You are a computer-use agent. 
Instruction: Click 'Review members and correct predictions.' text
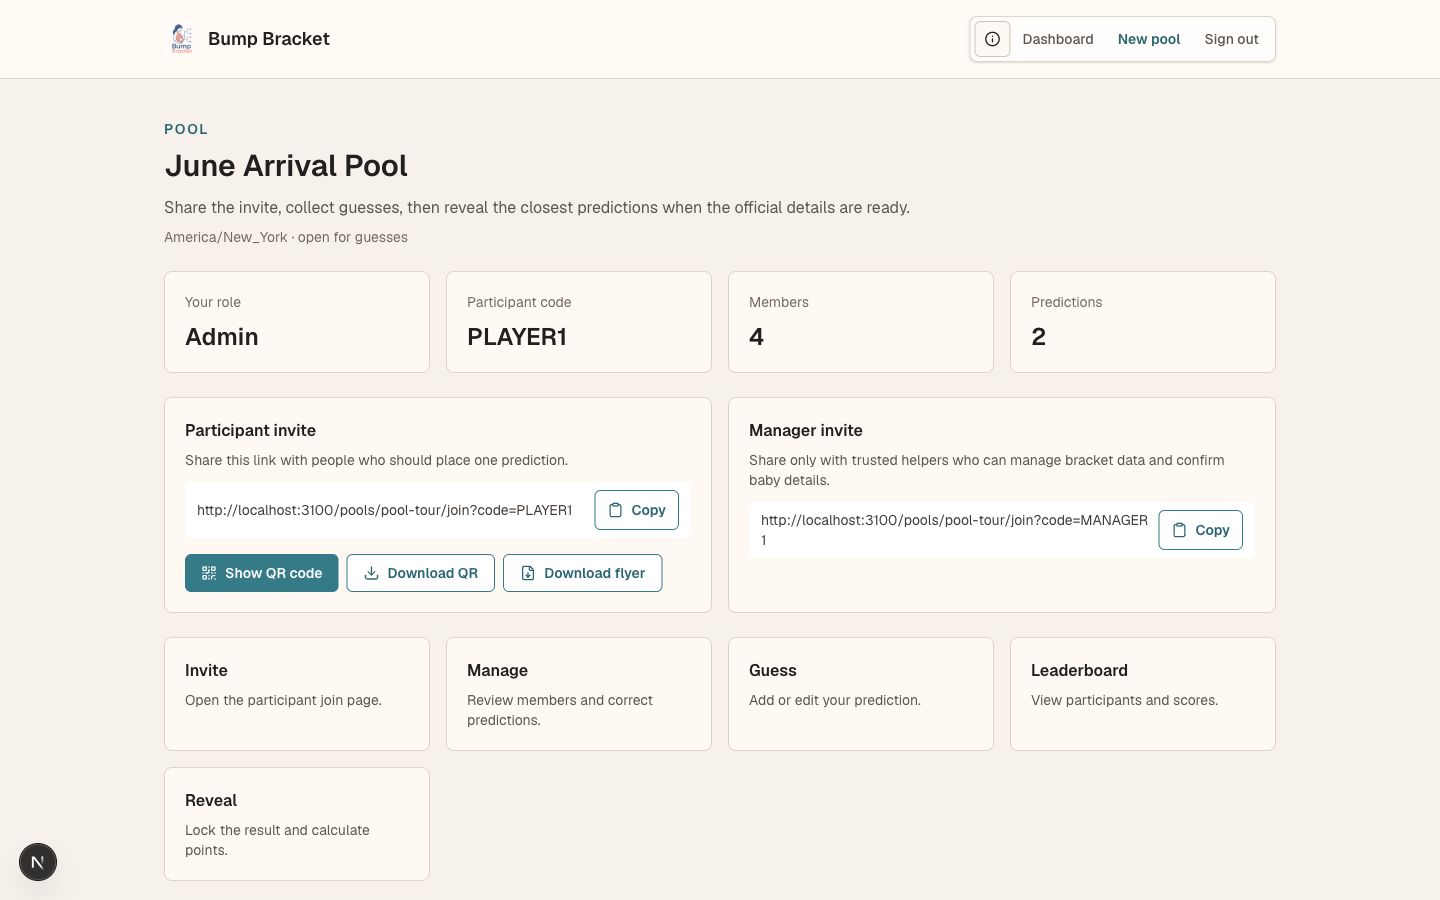pos(560,710)
